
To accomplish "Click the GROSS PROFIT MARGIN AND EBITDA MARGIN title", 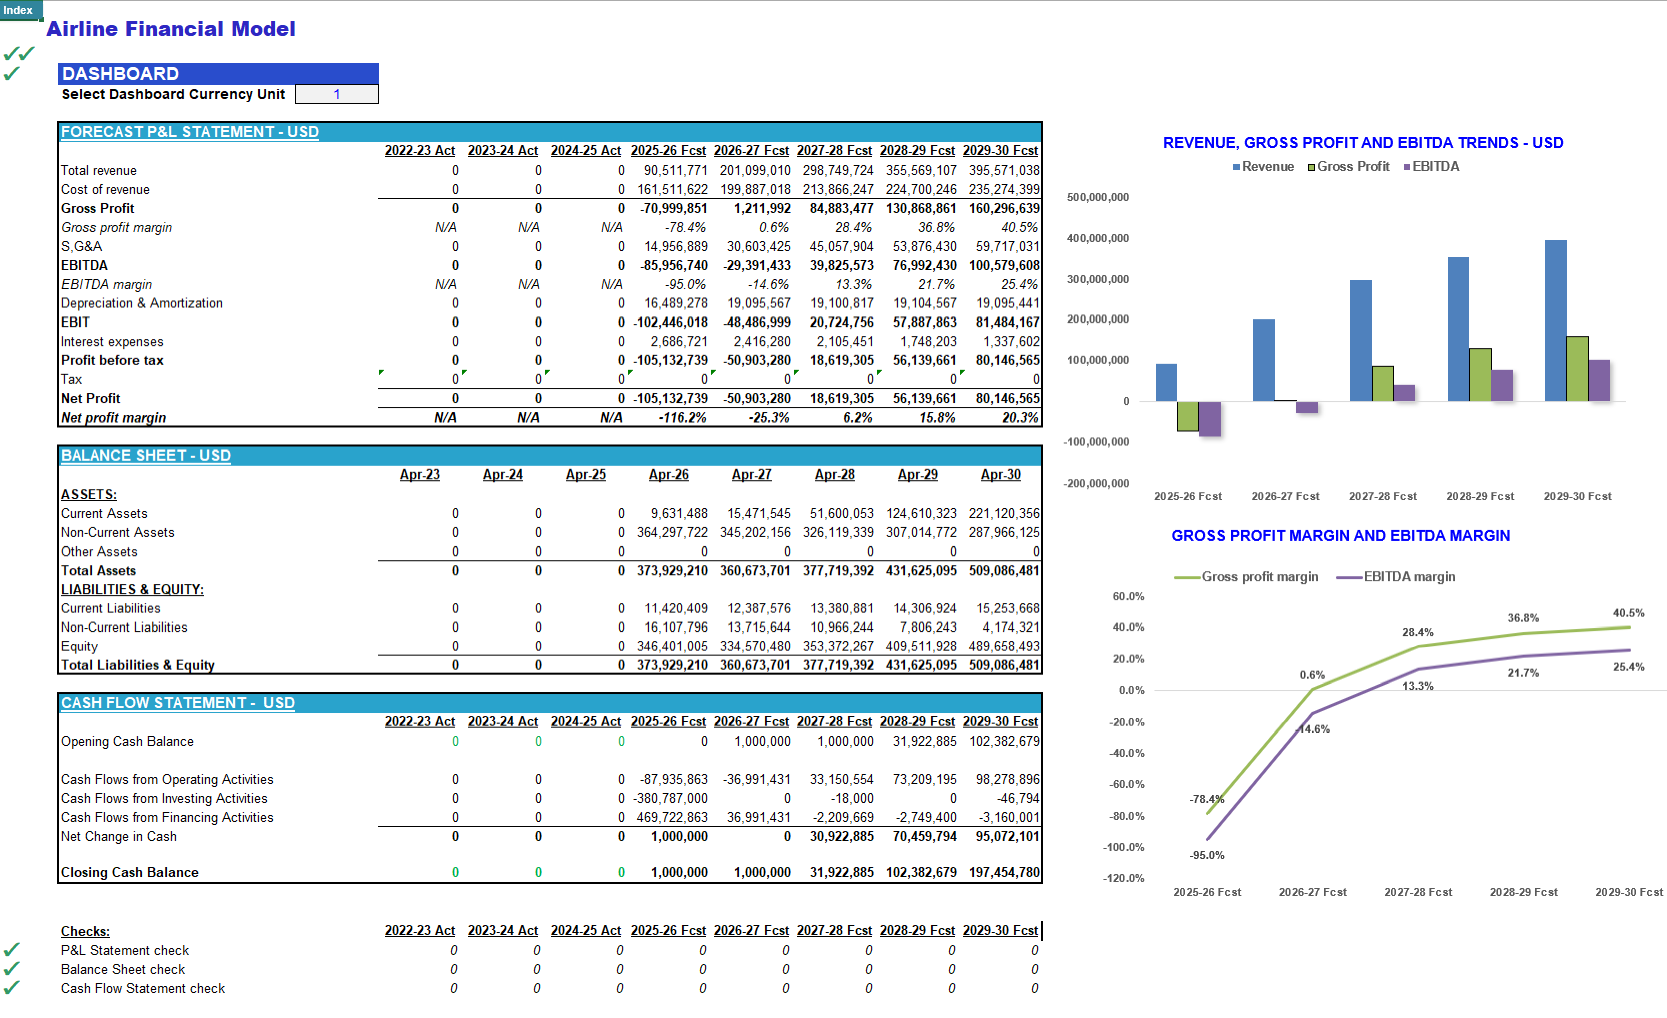I will tap(1341, 536).
